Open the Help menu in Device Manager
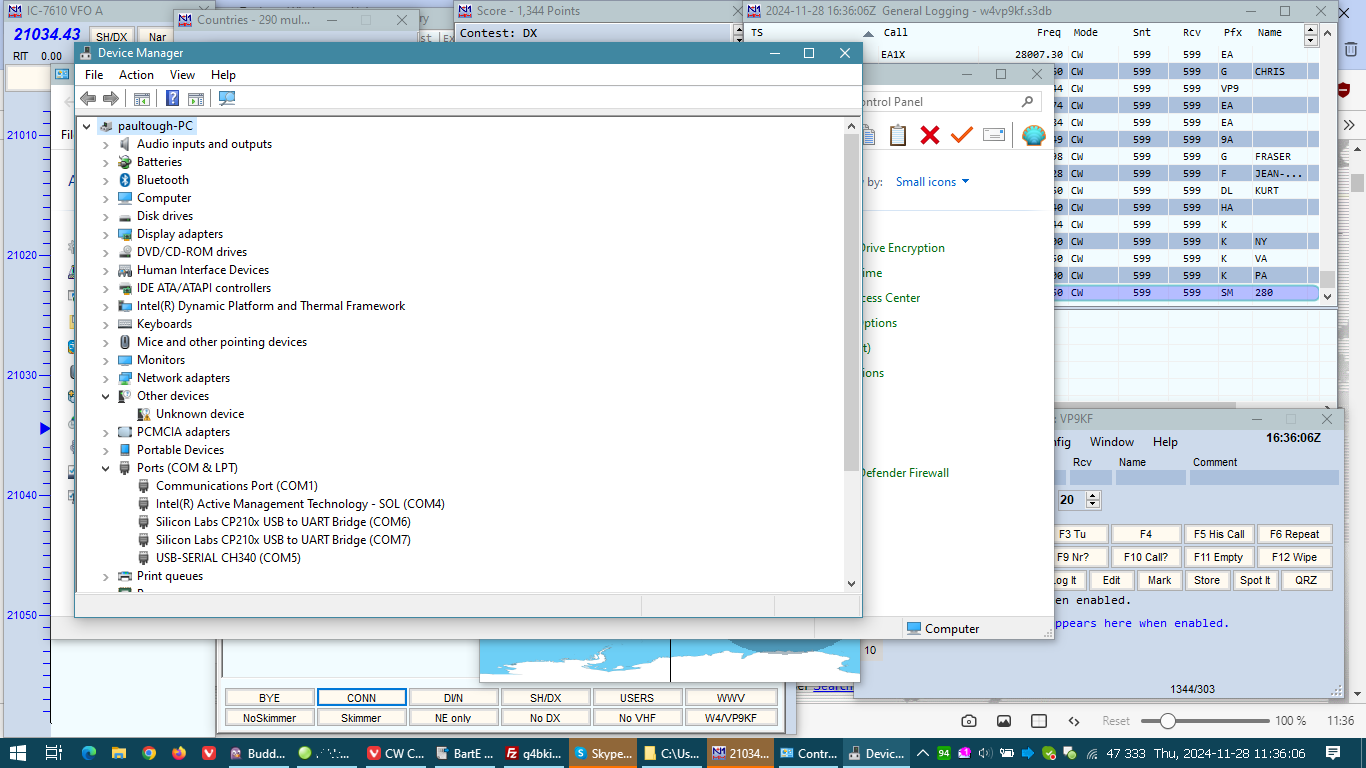1366x768 pixels. pyautogui.click(x=223, y=75)
